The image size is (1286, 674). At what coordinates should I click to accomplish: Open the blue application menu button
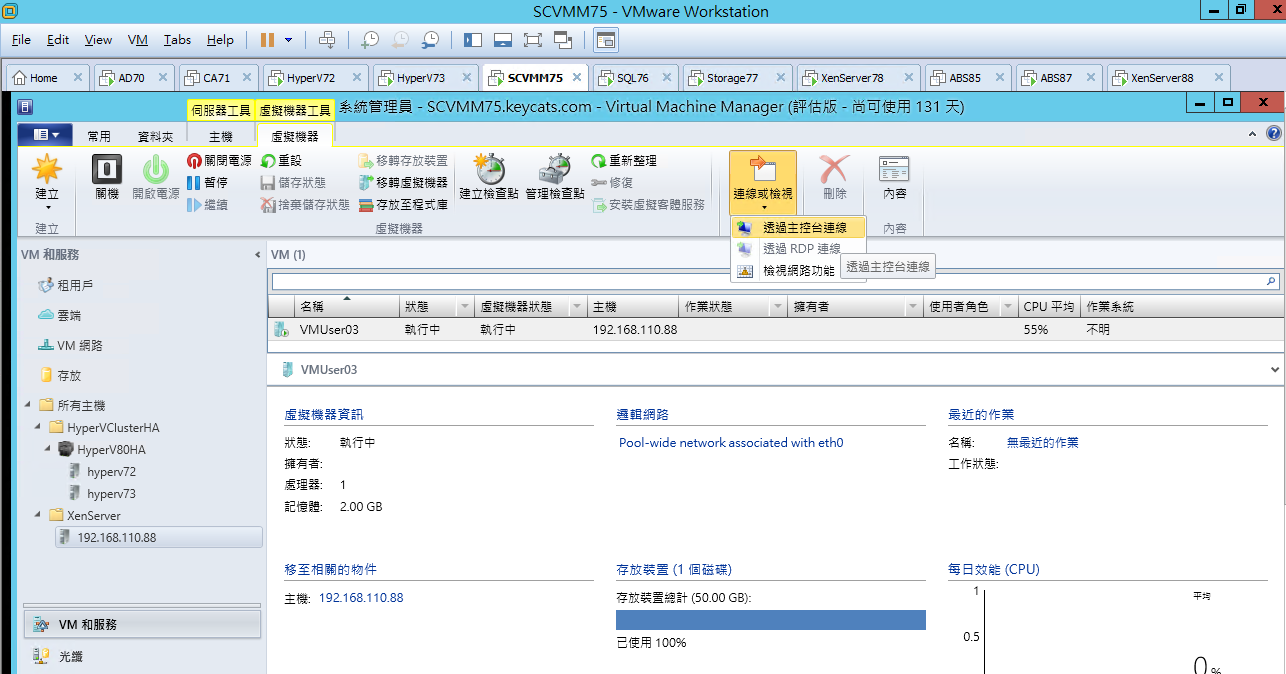(x=46, y=134)
